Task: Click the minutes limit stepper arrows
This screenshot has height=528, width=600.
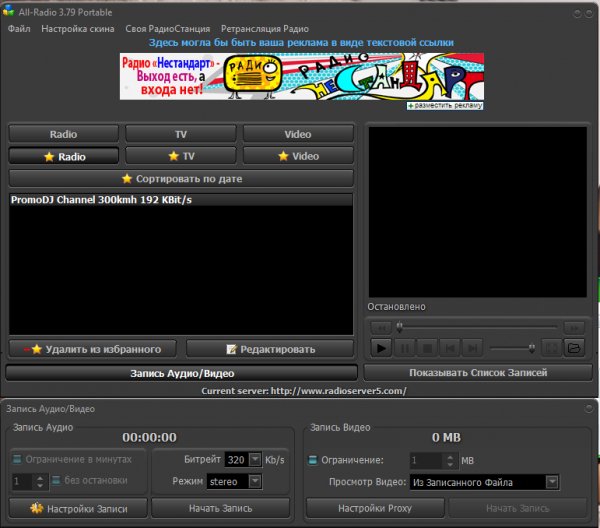Action: coord(40,481)
